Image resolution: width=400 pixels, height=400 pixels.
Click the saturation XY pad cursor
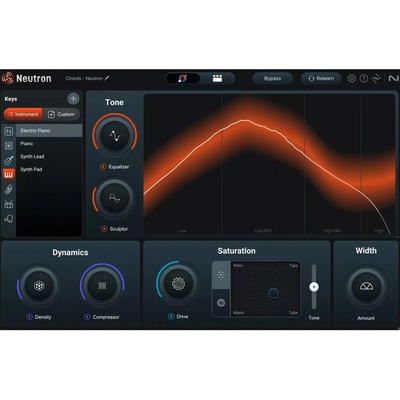273,293
